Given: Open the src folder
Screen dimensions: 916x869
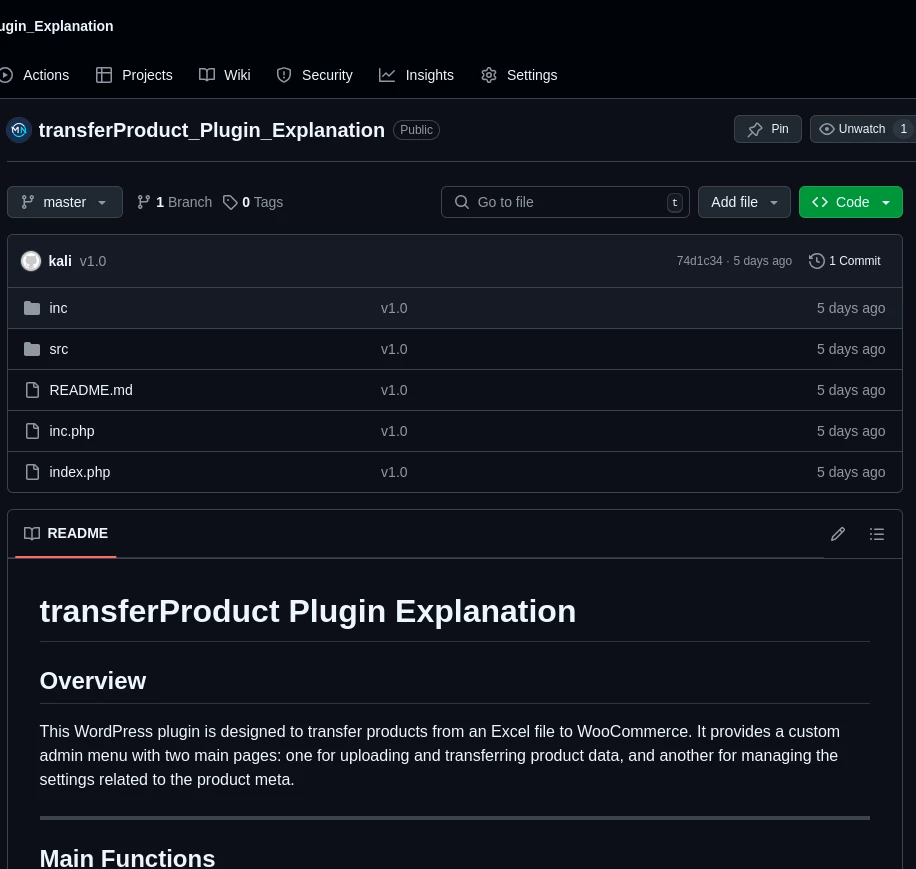Looking at the screenshot, I should coord(58,349).
